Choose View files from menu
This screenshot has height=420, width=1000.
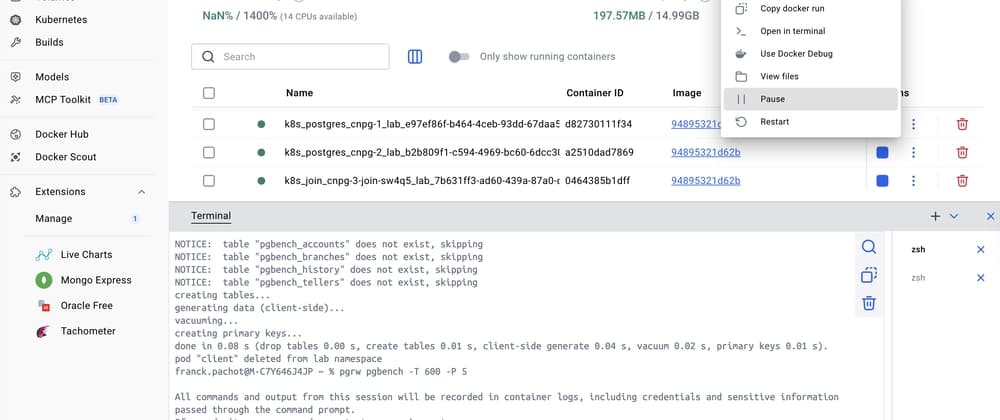pos(811,76)
